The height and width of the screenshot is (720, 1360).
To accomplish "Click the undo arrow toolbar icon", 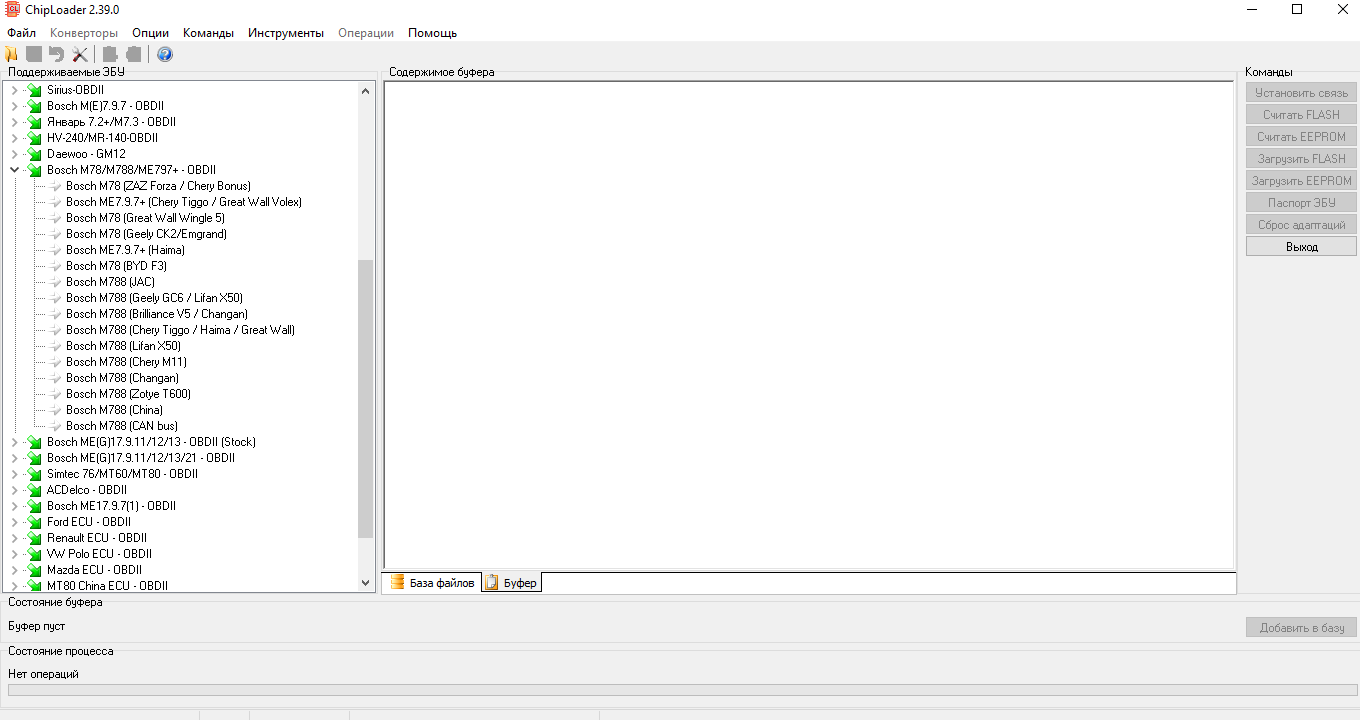I will 57,55.
